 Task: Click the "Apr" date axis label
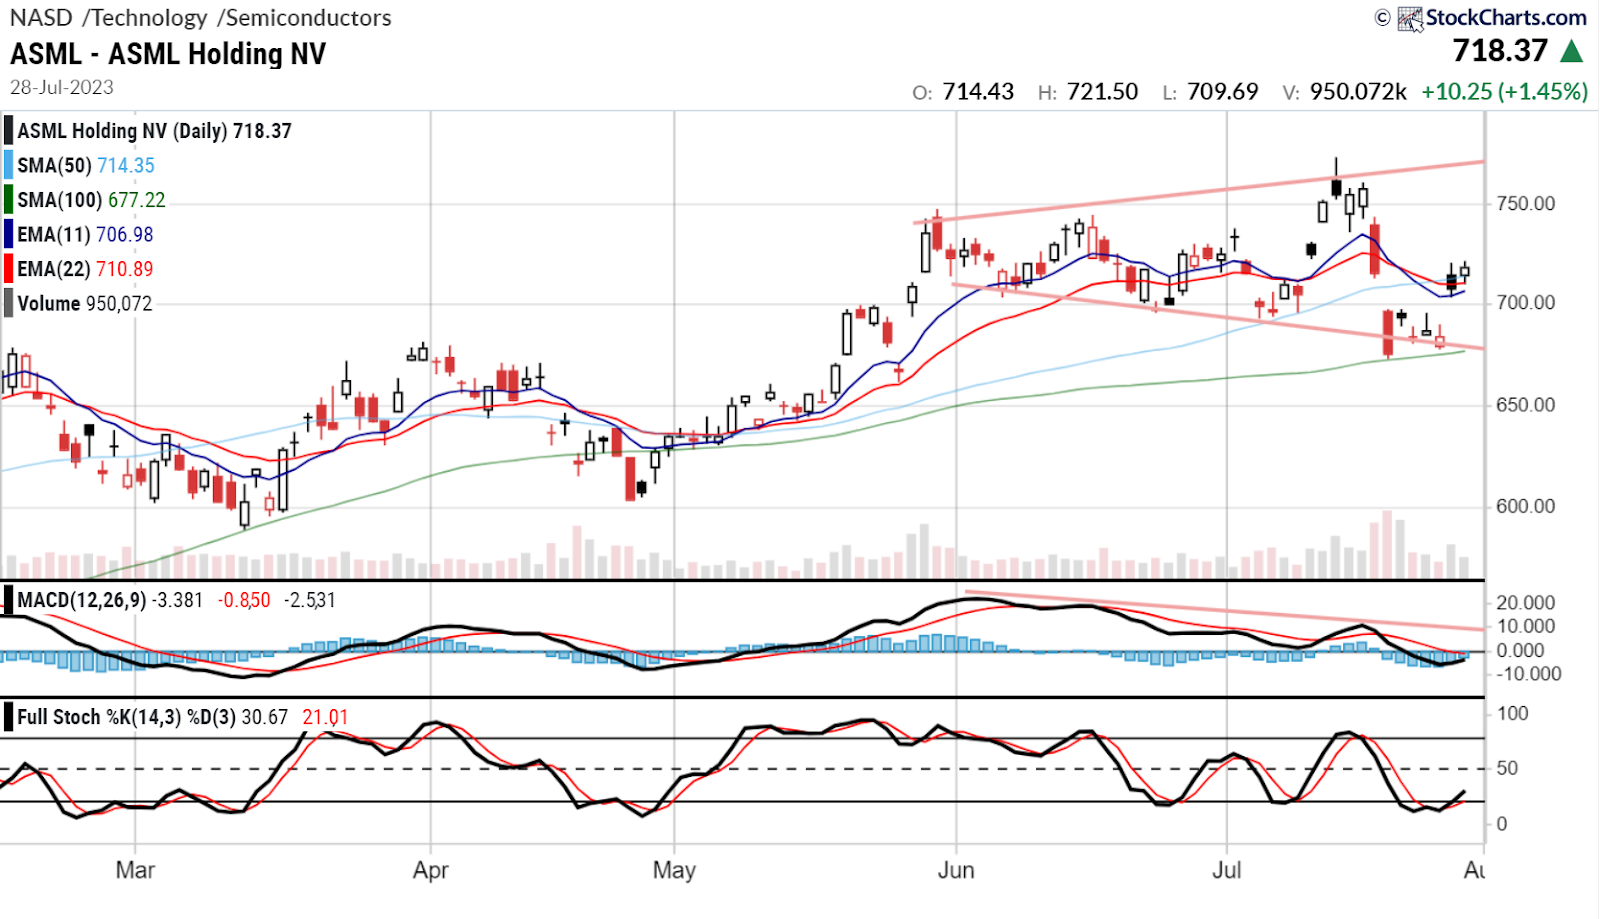(x=431, y=870)
